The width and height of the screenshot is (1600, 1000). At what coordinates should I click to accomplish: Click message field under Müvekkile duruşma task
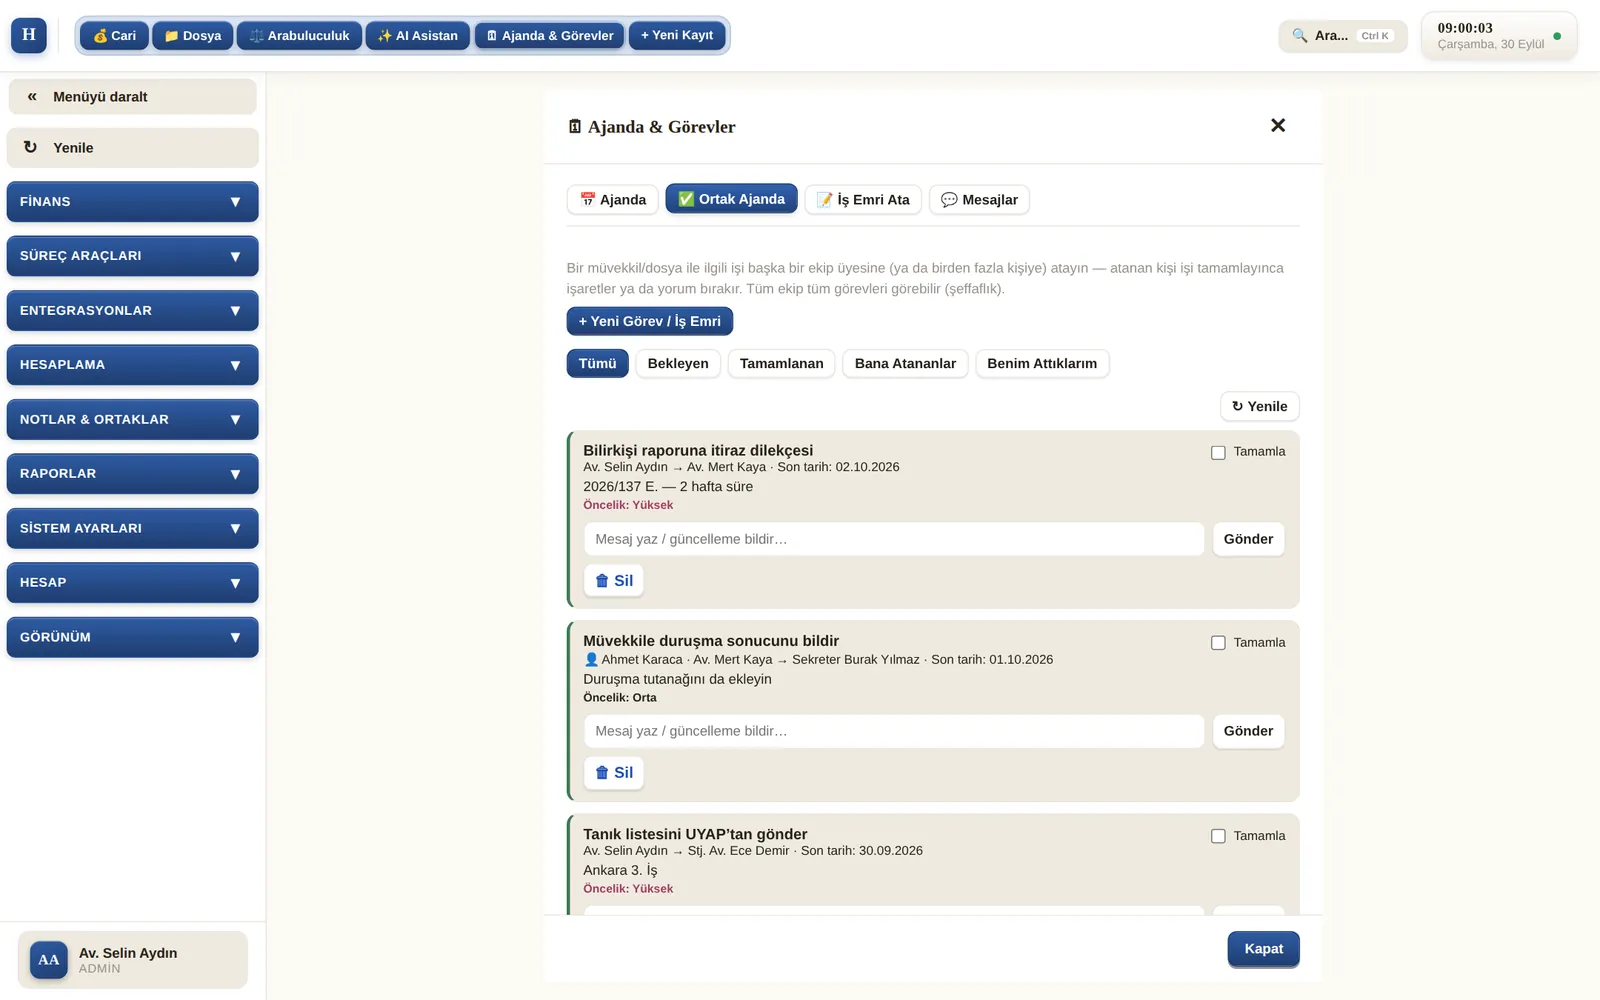tap(894, 731)
